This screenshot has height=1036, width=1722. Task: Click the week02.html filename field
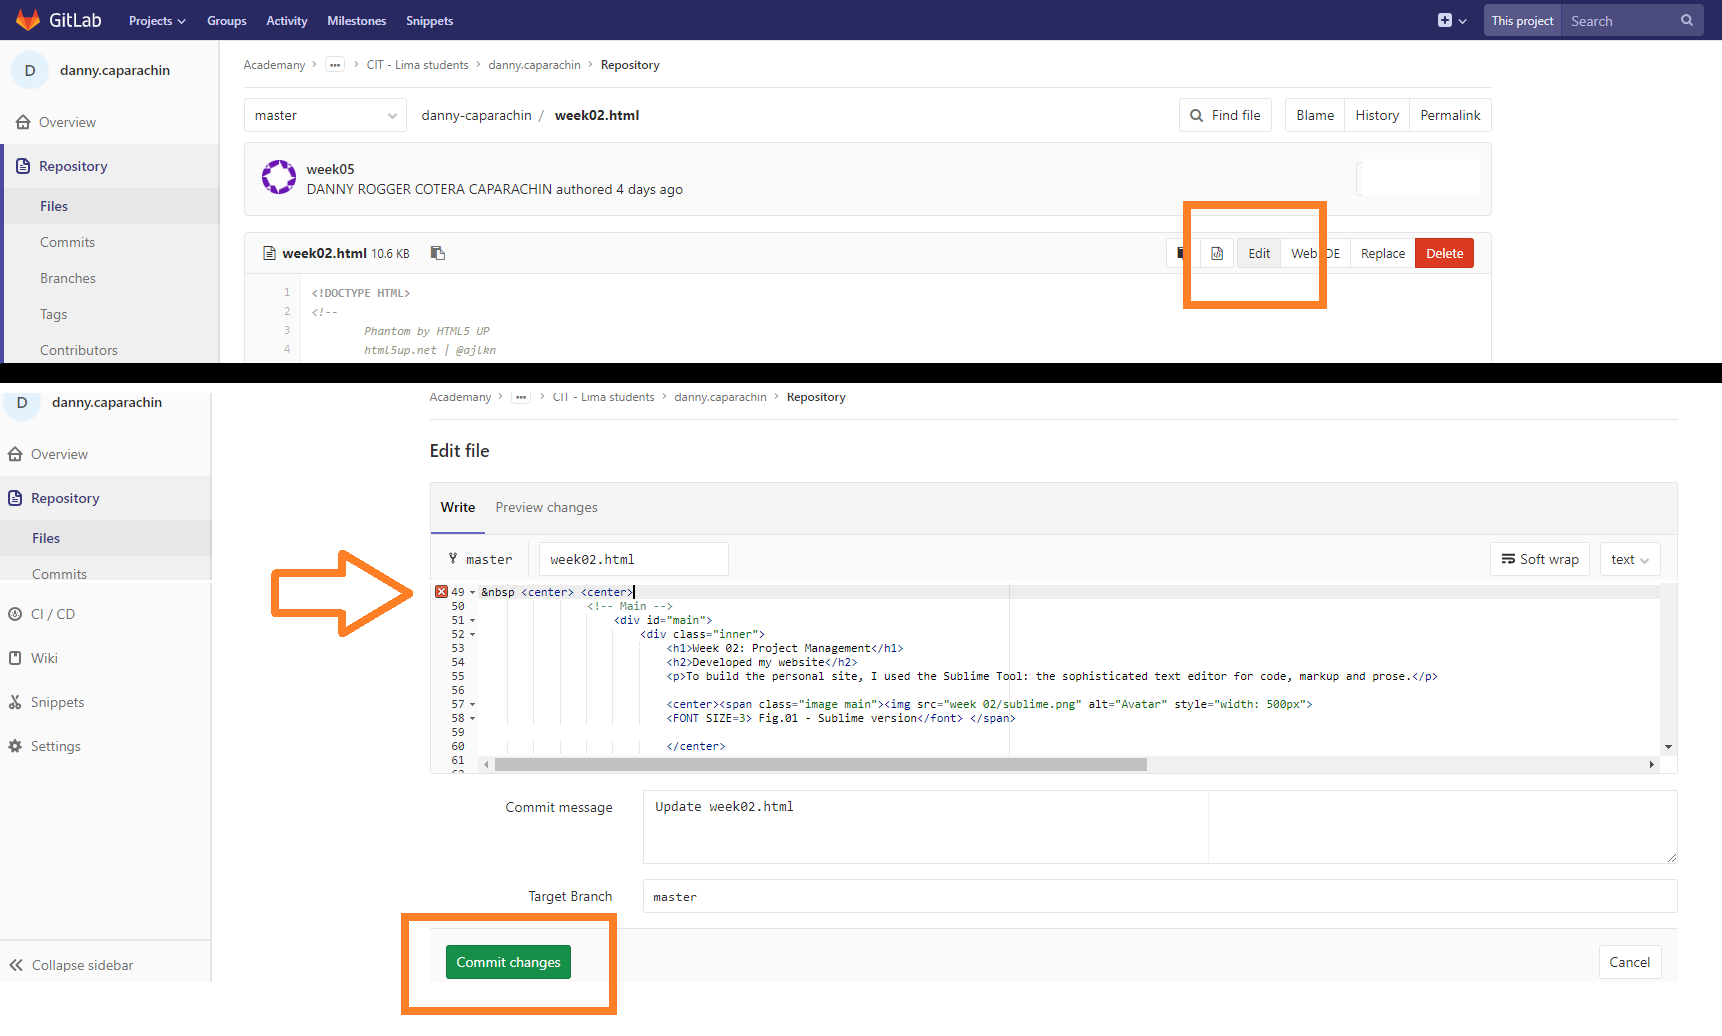tap(634, 559)
